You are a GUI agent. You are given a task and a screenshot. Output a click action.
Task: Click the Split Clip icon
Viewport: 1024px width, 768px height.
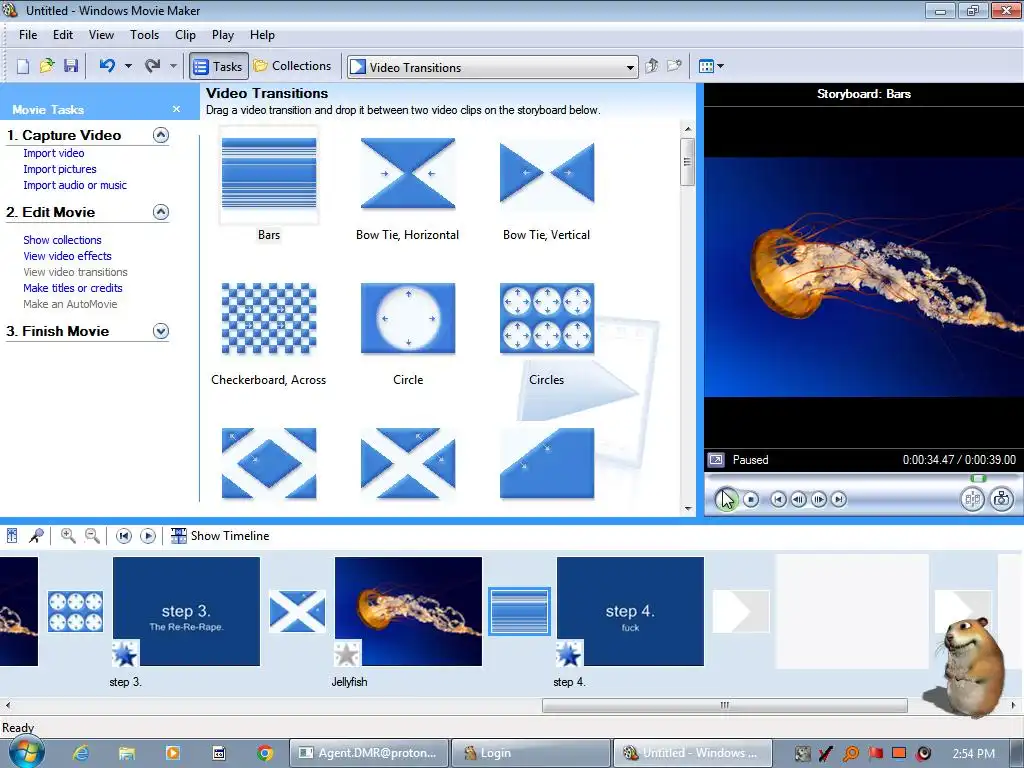972,500
